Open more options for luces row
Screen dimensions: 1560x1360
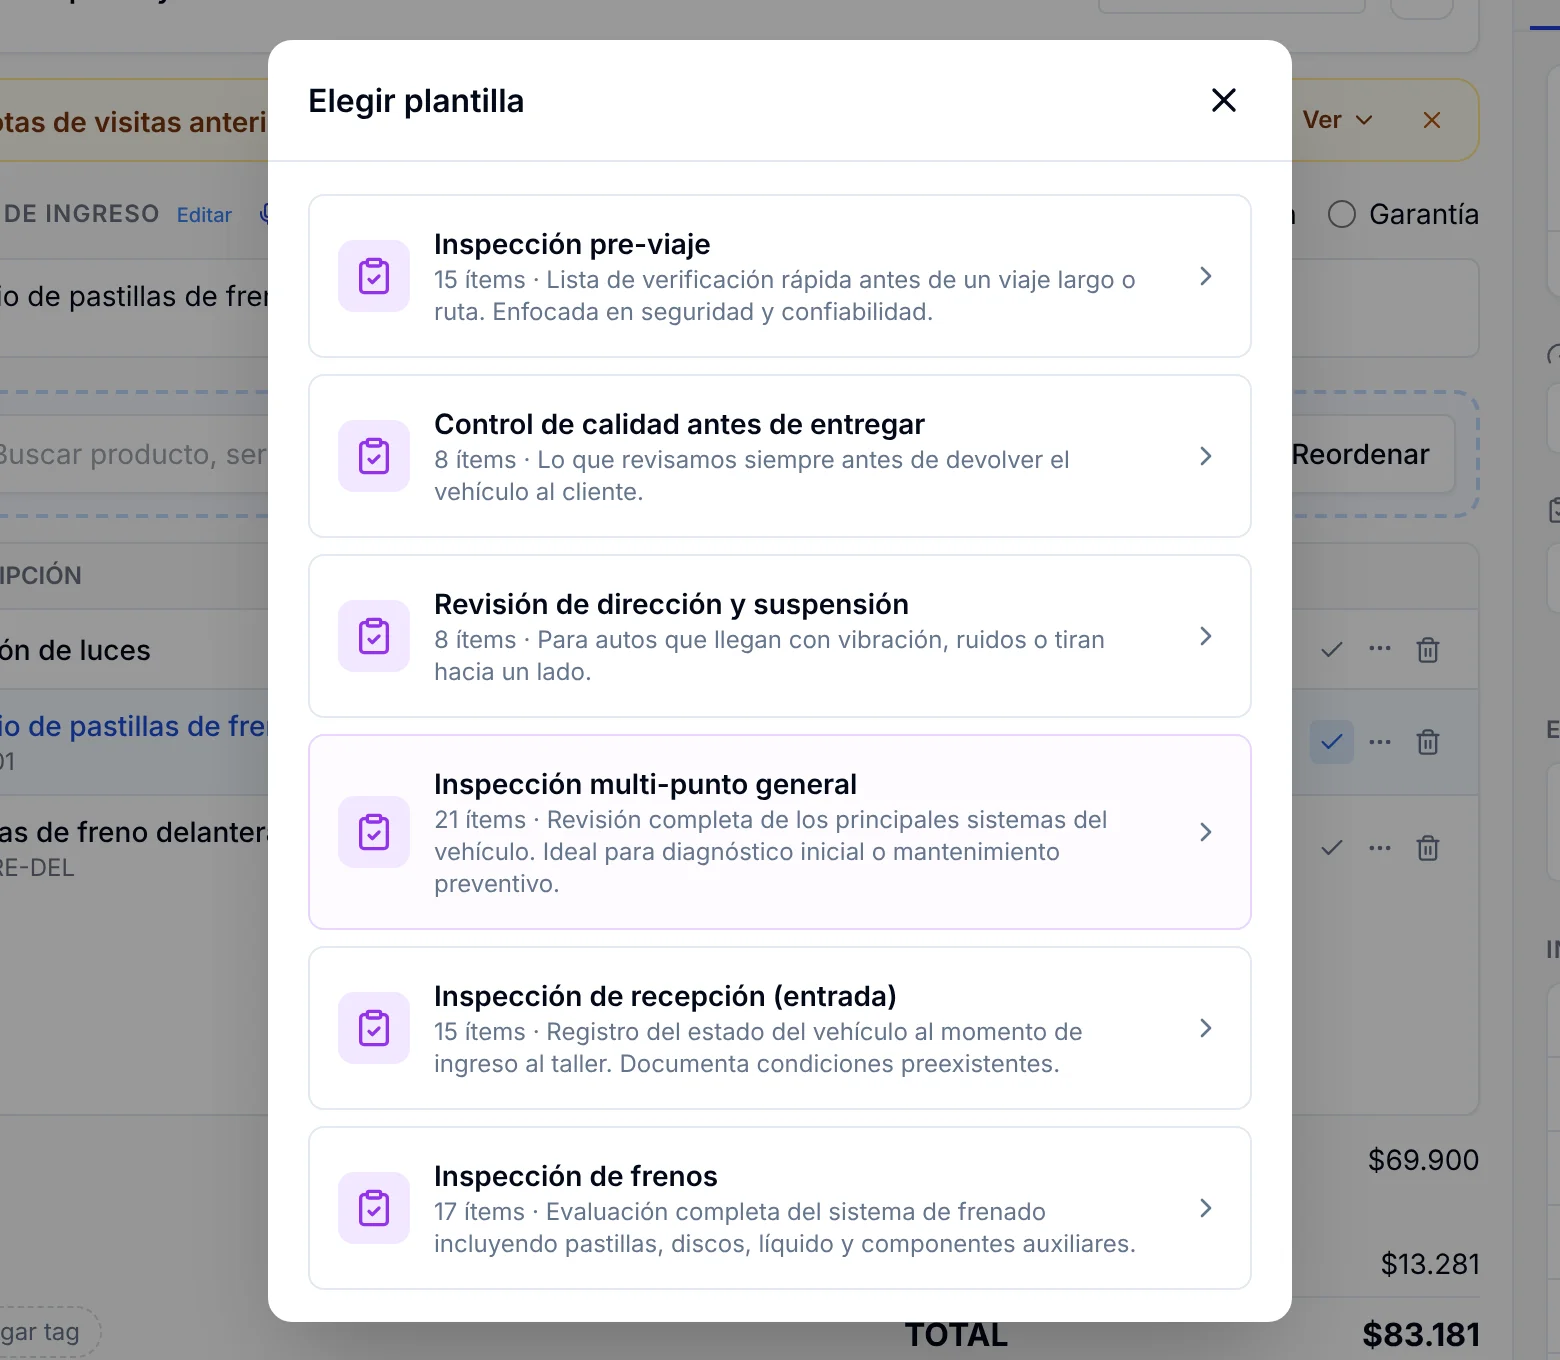1380,648
